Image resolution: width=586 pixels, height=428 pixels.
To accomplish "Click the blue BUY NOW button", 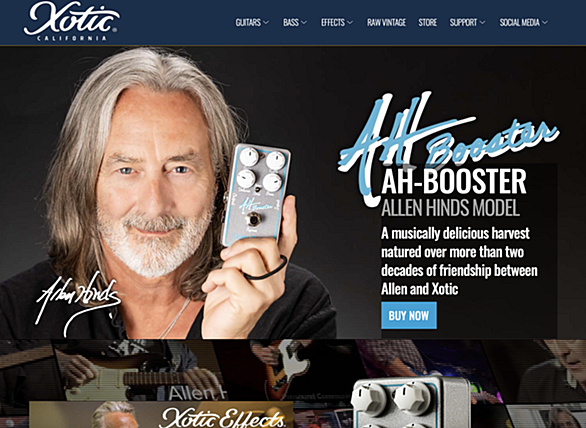I will (x=409, y=315).
